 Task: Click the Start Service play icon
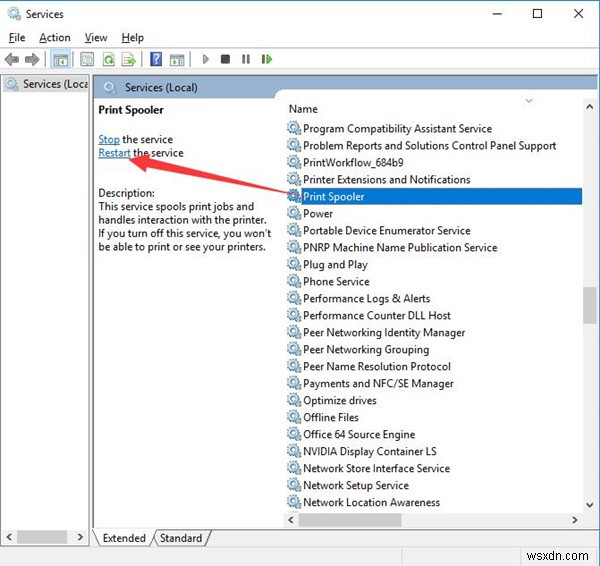pos(205,59)
